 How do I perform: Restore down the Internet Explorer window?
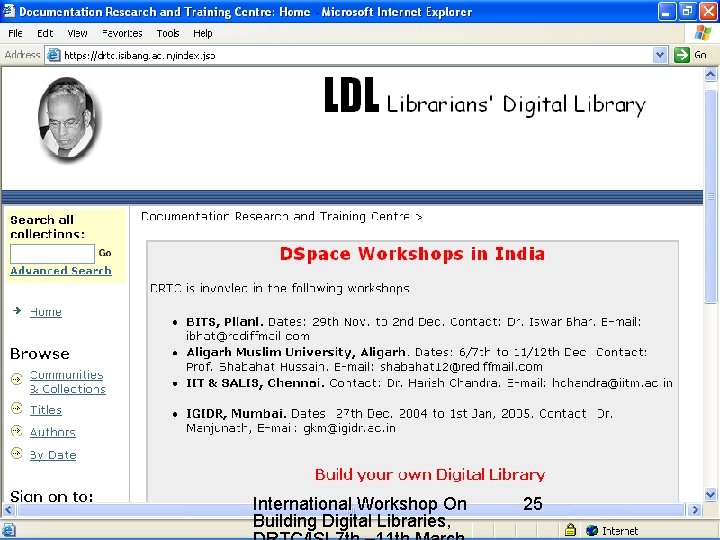[x=687, y=11]
